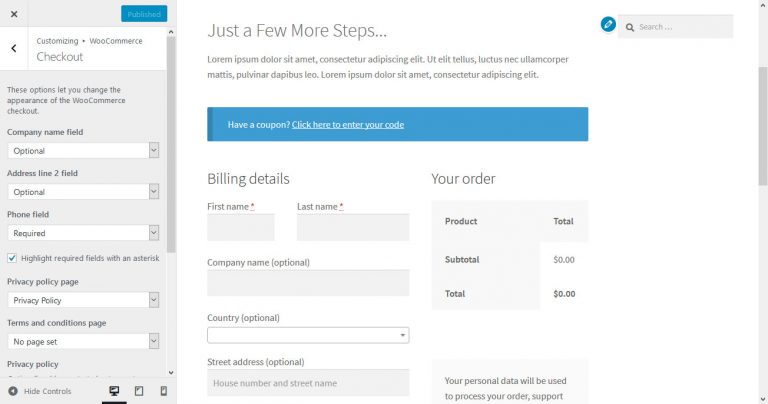
Task: Open the Phone field dropdown
Action: tap(83, 233)
